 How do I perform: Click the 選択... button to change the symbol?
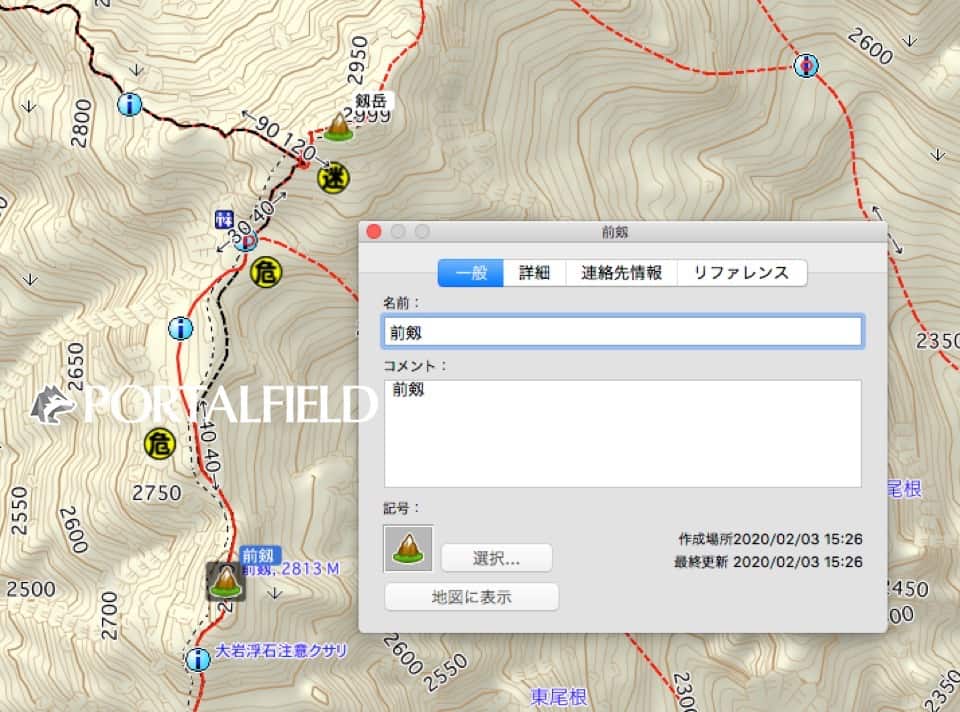[497, 558]
